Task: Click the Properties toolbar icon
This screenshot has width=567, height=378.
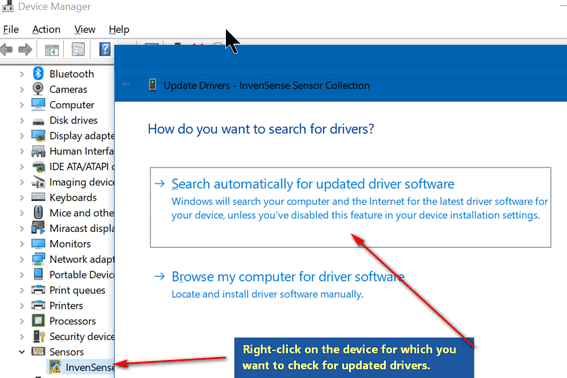Action: (x=78, y=50)
